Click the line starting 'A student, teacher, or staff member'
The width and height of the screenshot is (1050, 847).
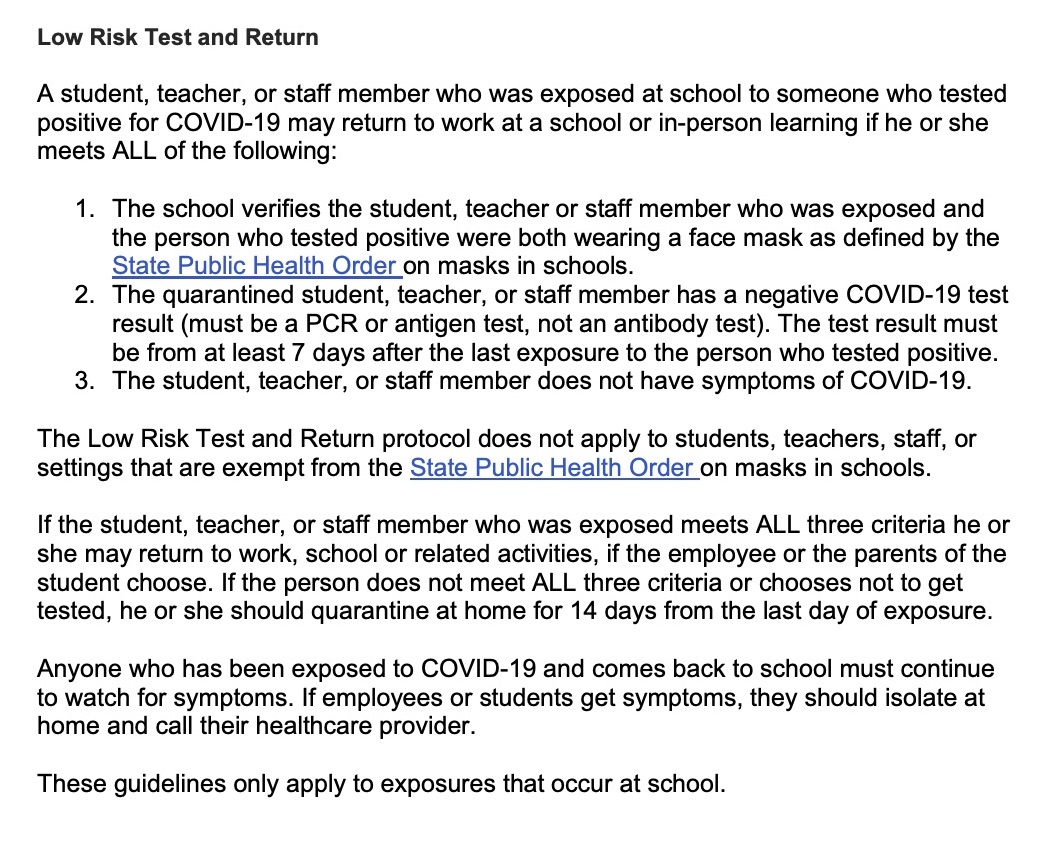522,94
